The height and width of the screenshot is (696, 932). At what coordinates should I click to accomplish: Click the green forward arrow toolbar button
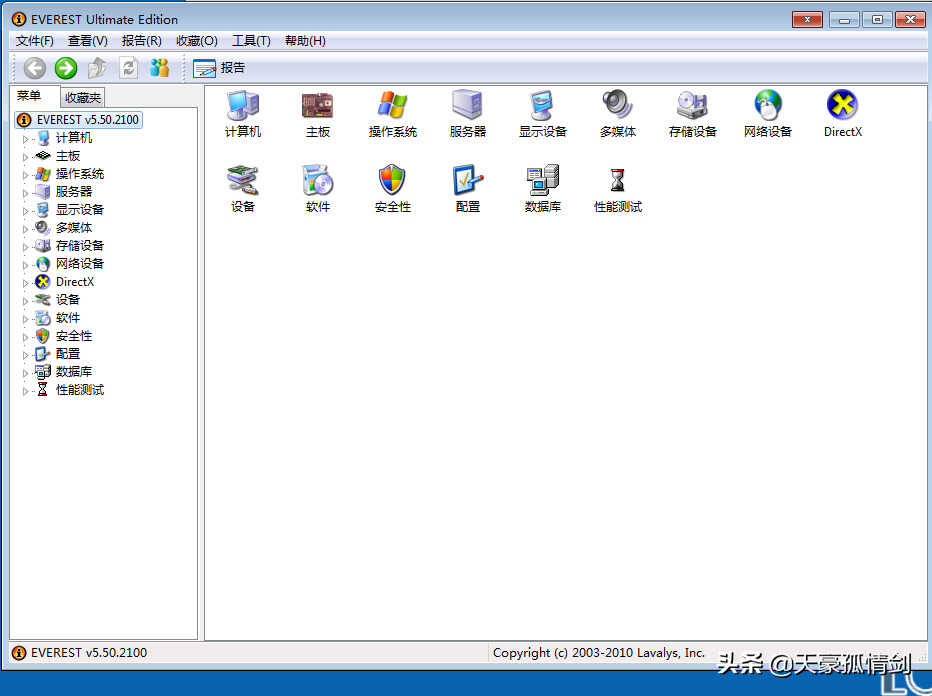click(x=66, y=68)
